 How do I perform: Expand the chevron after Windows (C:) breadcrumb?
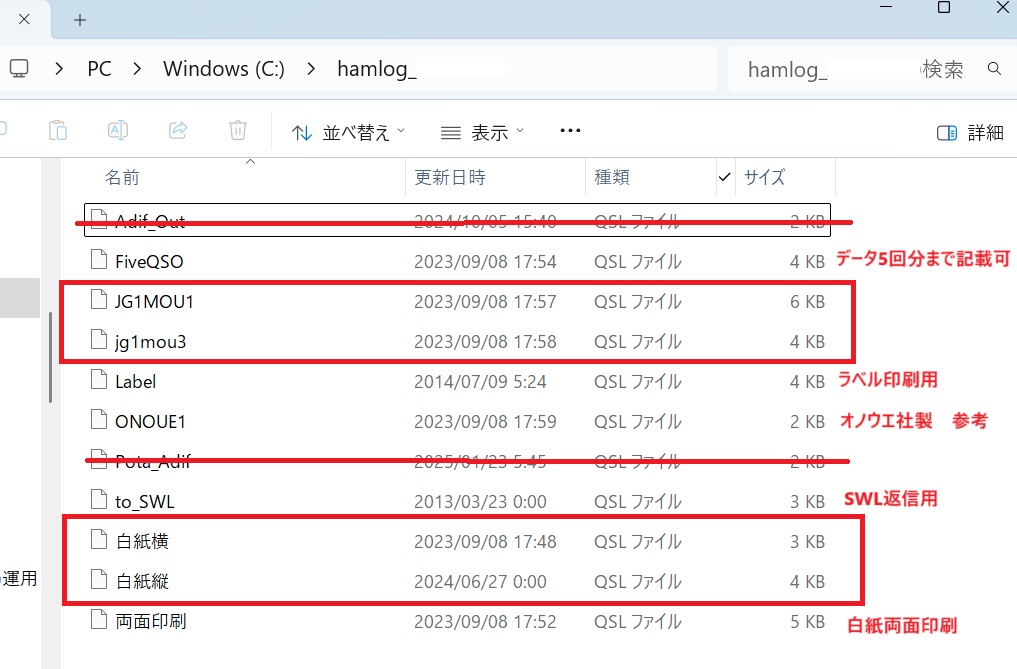312,69
